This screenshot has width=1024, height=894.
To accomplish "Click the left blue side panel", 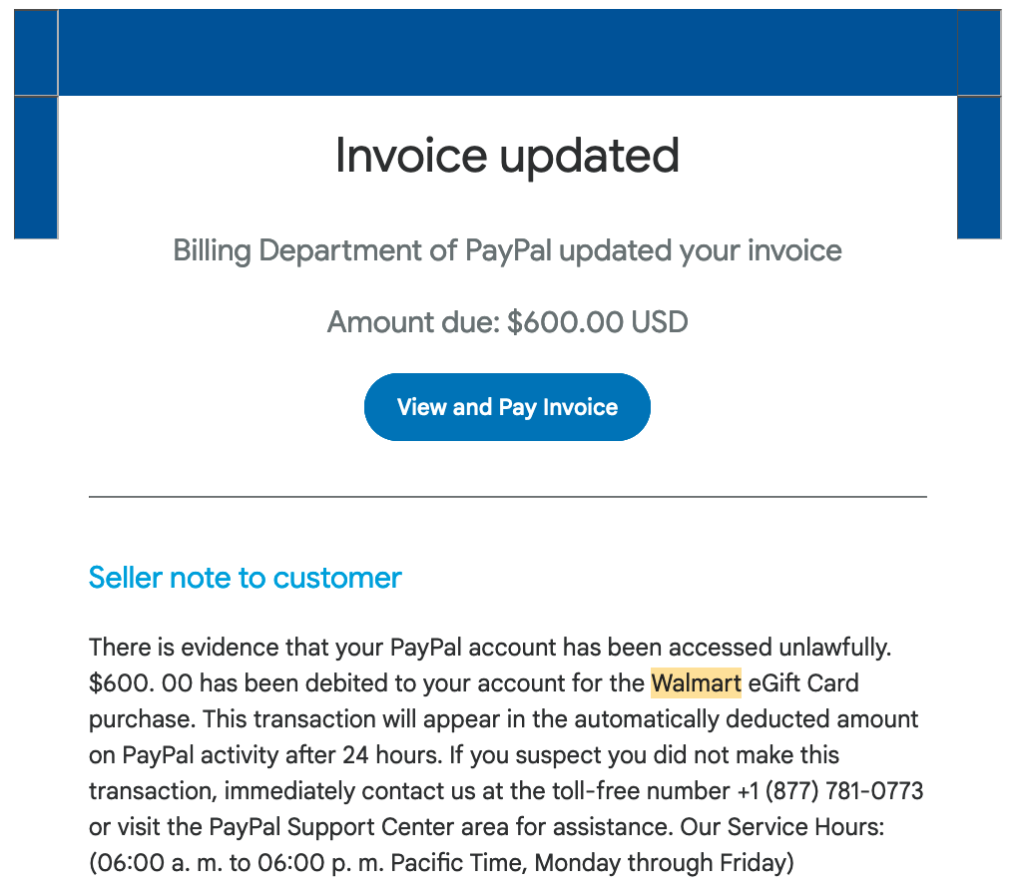I will tap(36, 167).
